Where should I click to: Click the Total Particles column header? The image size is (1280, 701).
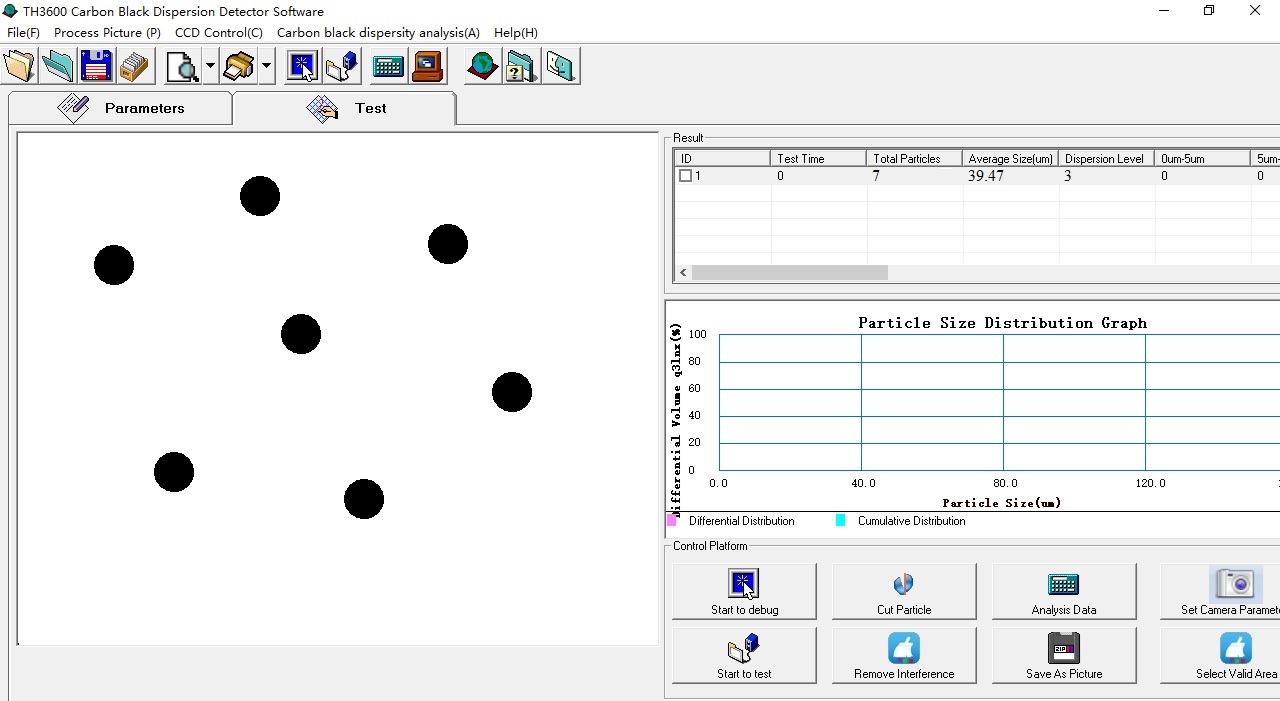[x=914, y=158]
